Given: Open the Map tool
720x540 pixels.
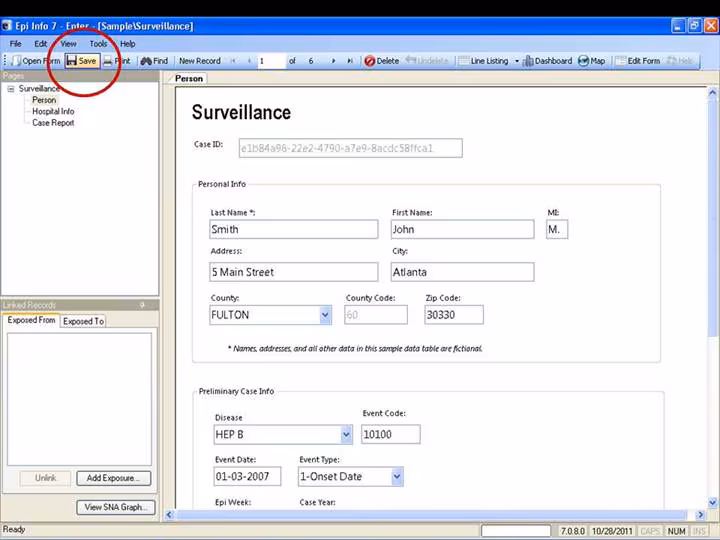Looking at the screenshot, I should (x=592, y=61).
